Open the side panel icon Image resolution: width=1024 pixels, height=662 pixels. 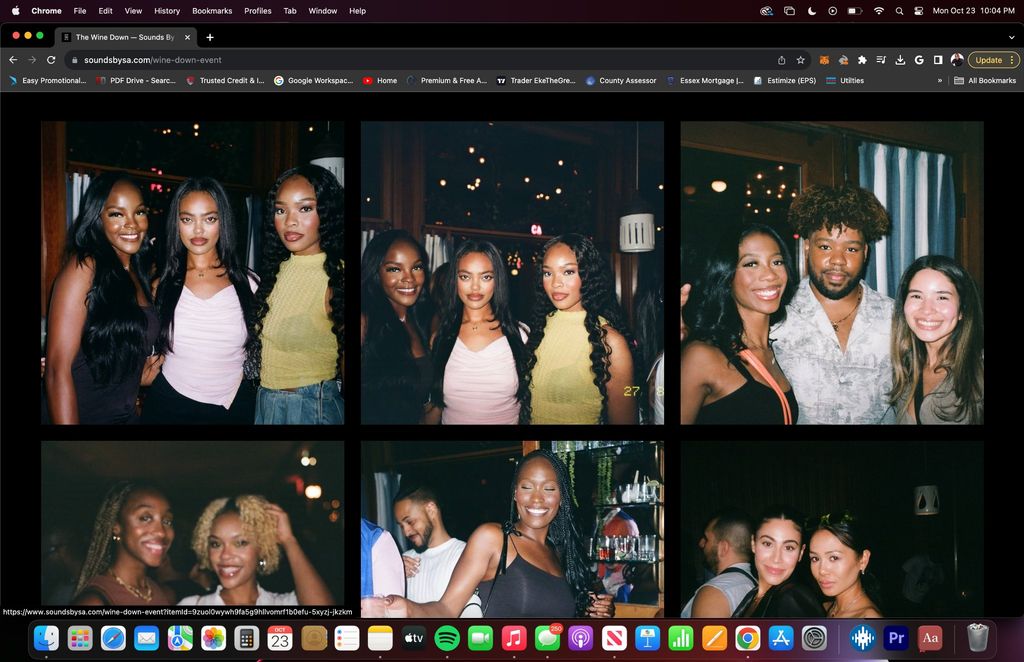938,60
